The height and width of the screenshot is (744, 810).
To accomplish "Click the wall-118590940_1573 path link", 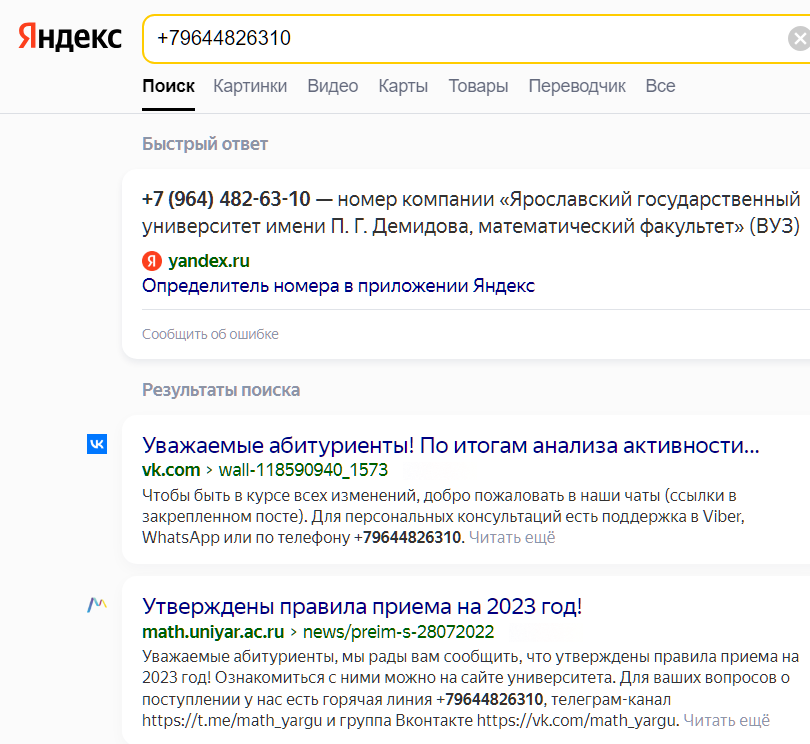I will (303, 470).
